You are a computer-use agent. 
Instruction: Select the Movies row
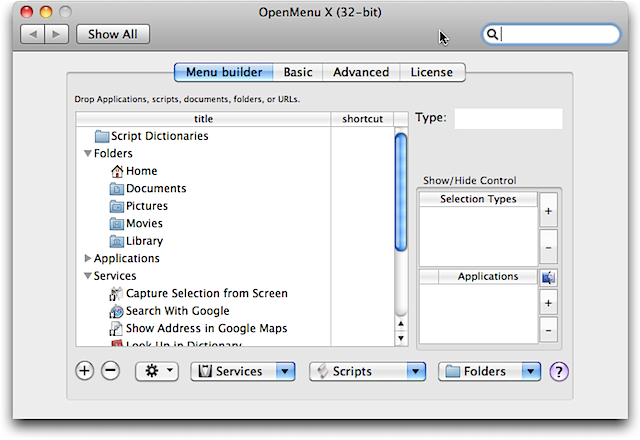pyautogui.click(x=235, y=224)
